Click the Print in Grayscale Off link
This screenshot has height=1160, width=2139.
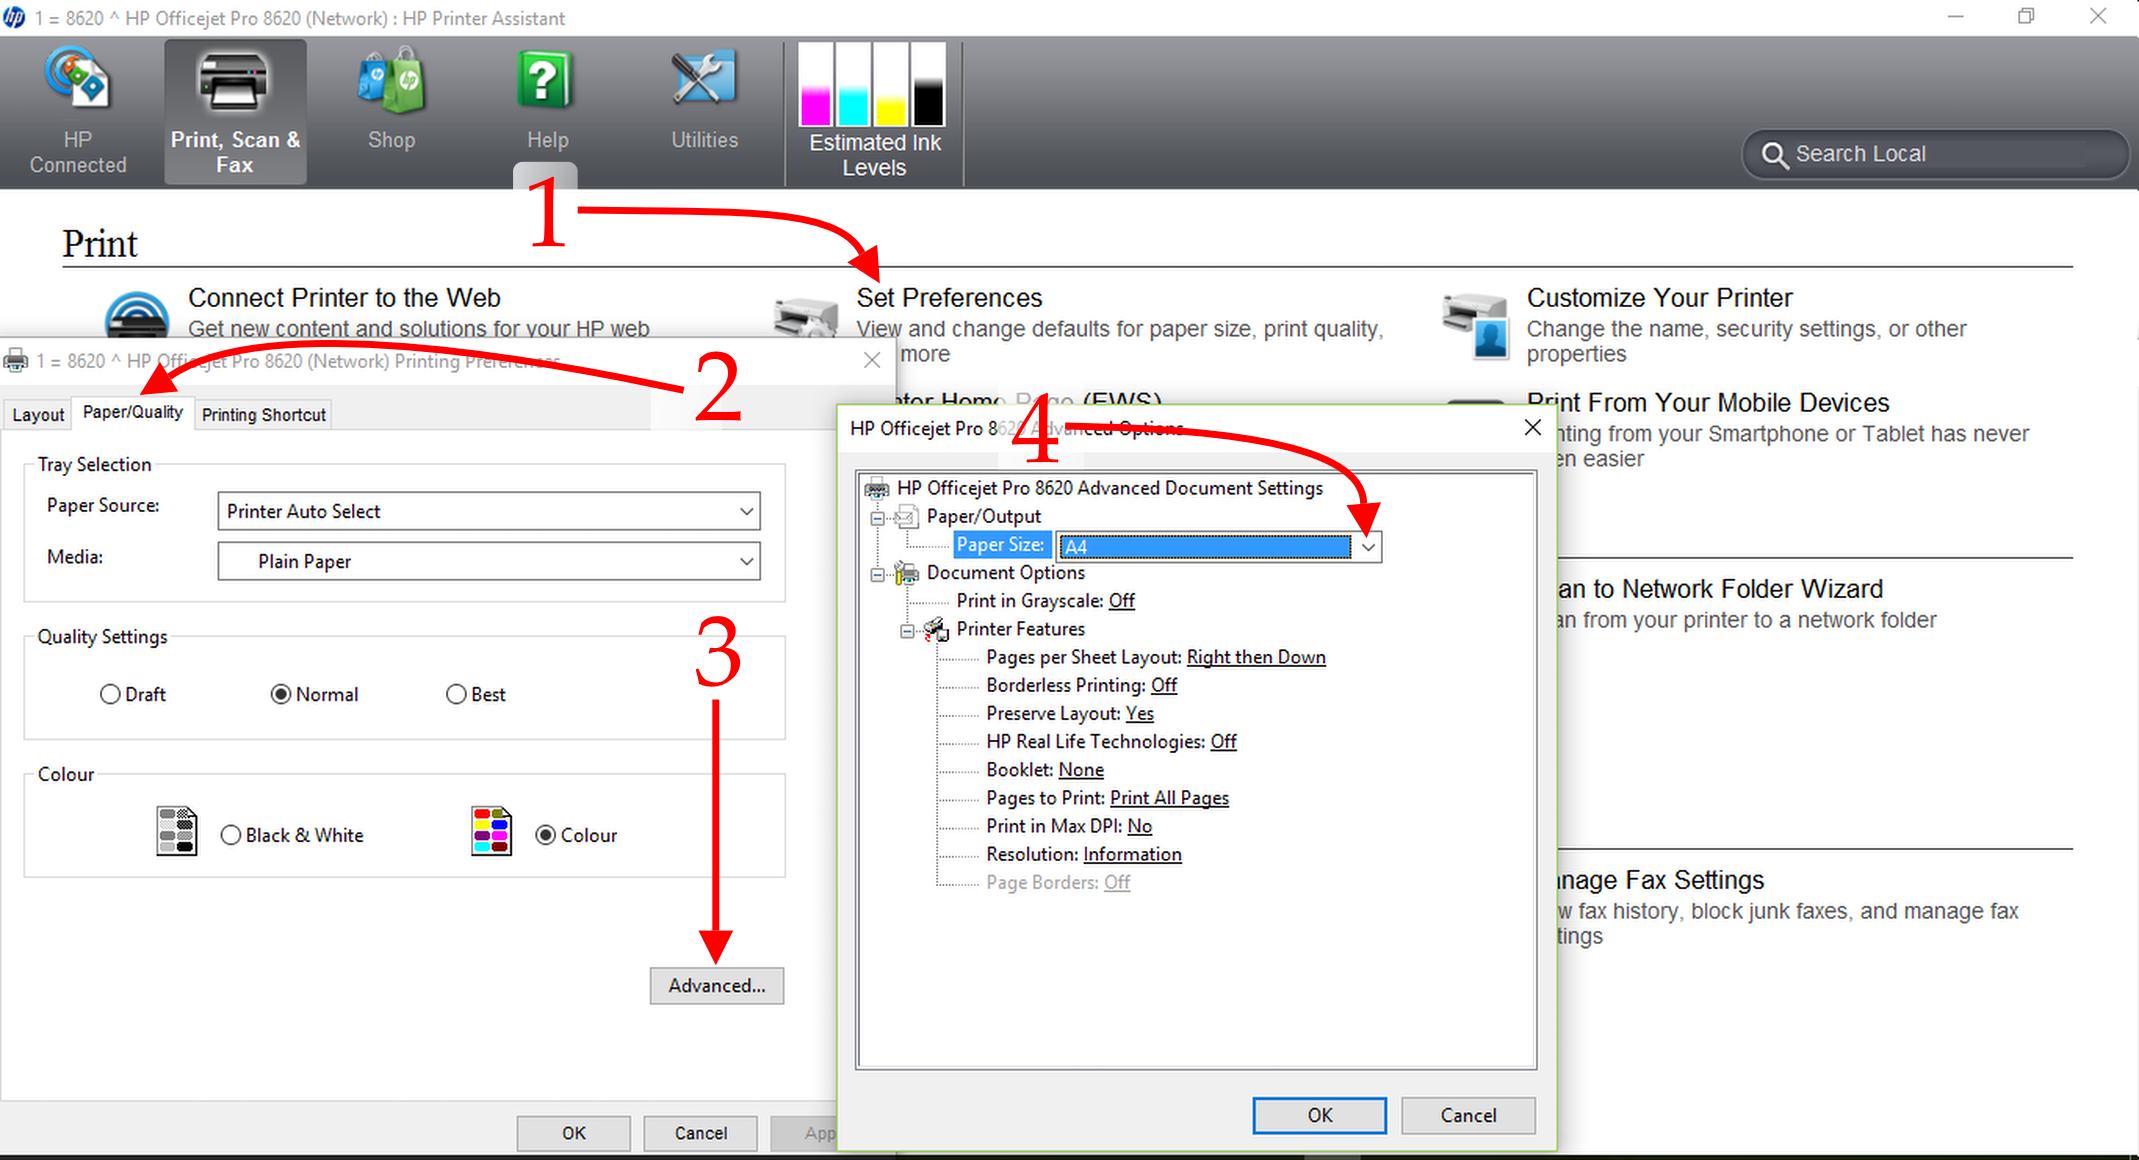[1121, 601]
